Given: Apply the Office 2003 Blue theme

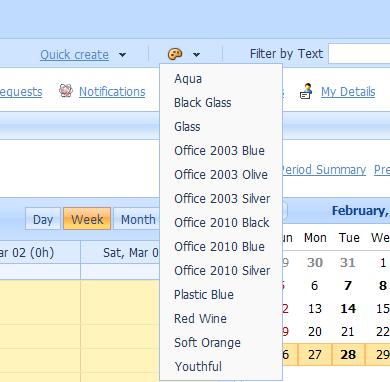Looking at the screenshot, I should (x=221, y=151).
